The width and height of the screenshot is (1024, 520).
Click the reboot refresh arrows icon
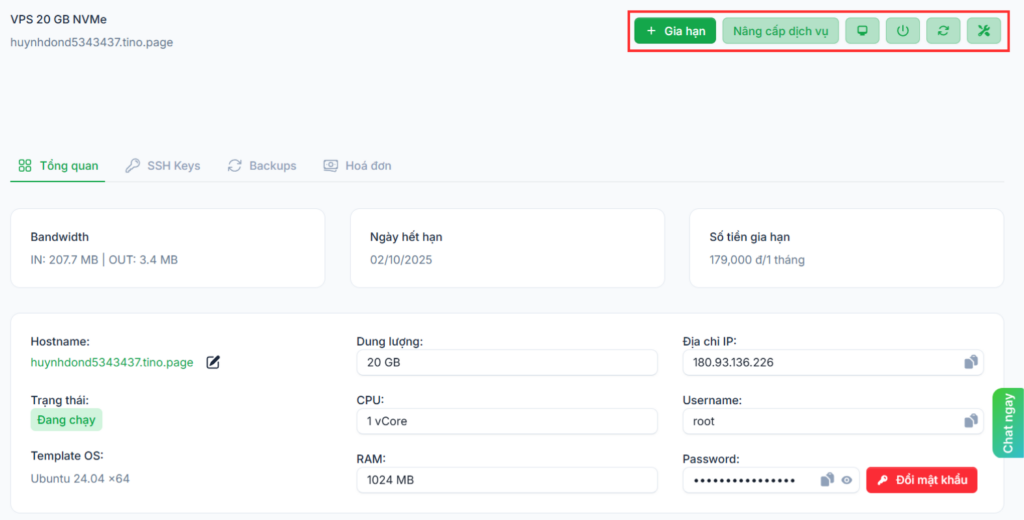943,31
